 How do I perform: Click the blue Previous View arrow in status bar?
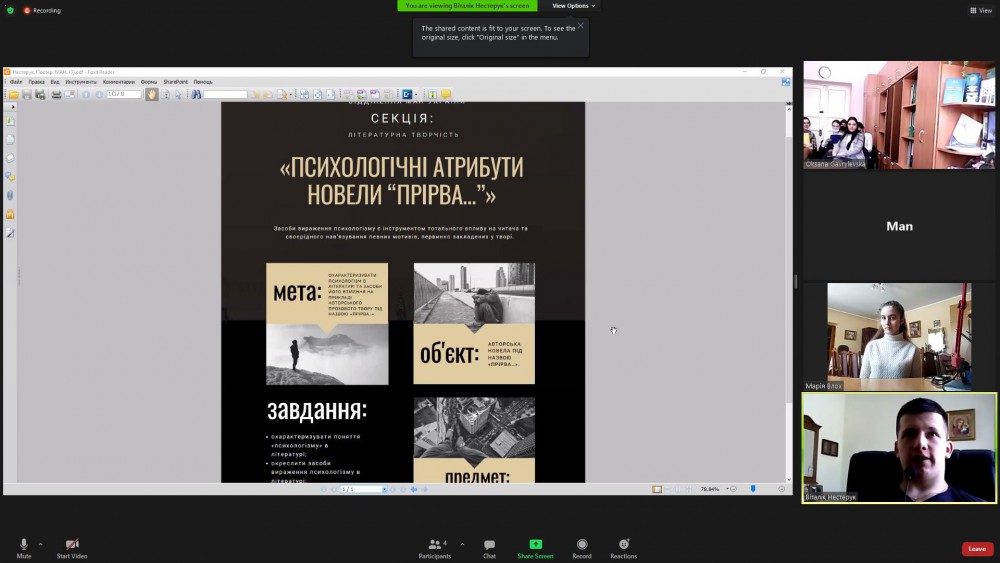[x=414, y=489]
